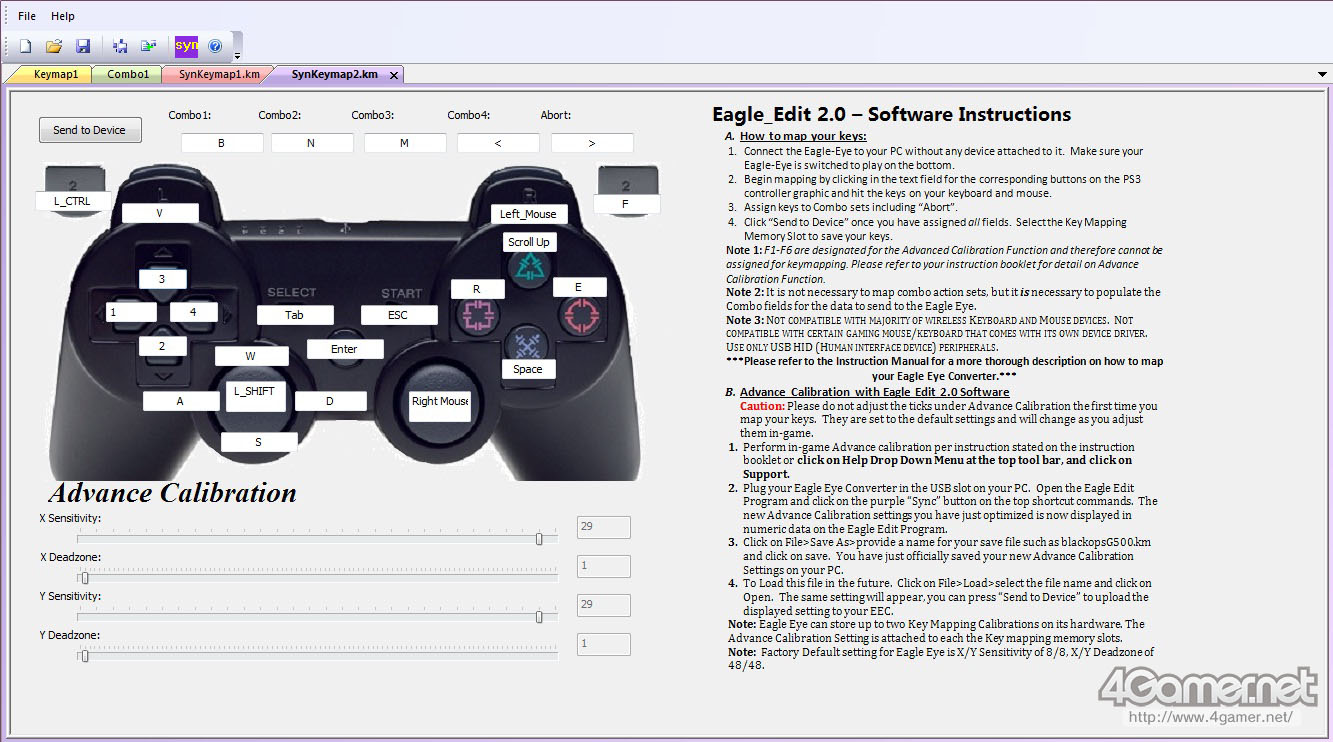Switch to the Combo1 tab
Screen dimensions: 1333x742
(128, 74)
